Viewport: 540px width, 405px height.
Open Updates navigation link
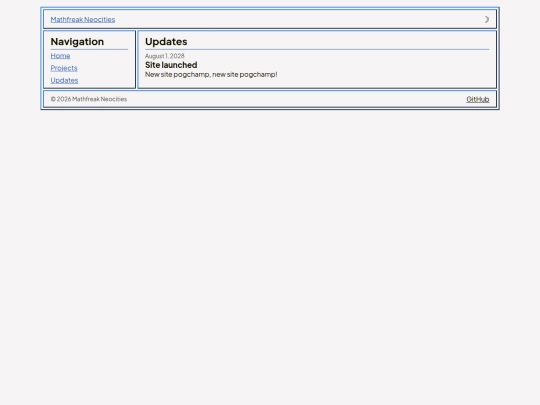pyautogui.click(x=64, y=81)
